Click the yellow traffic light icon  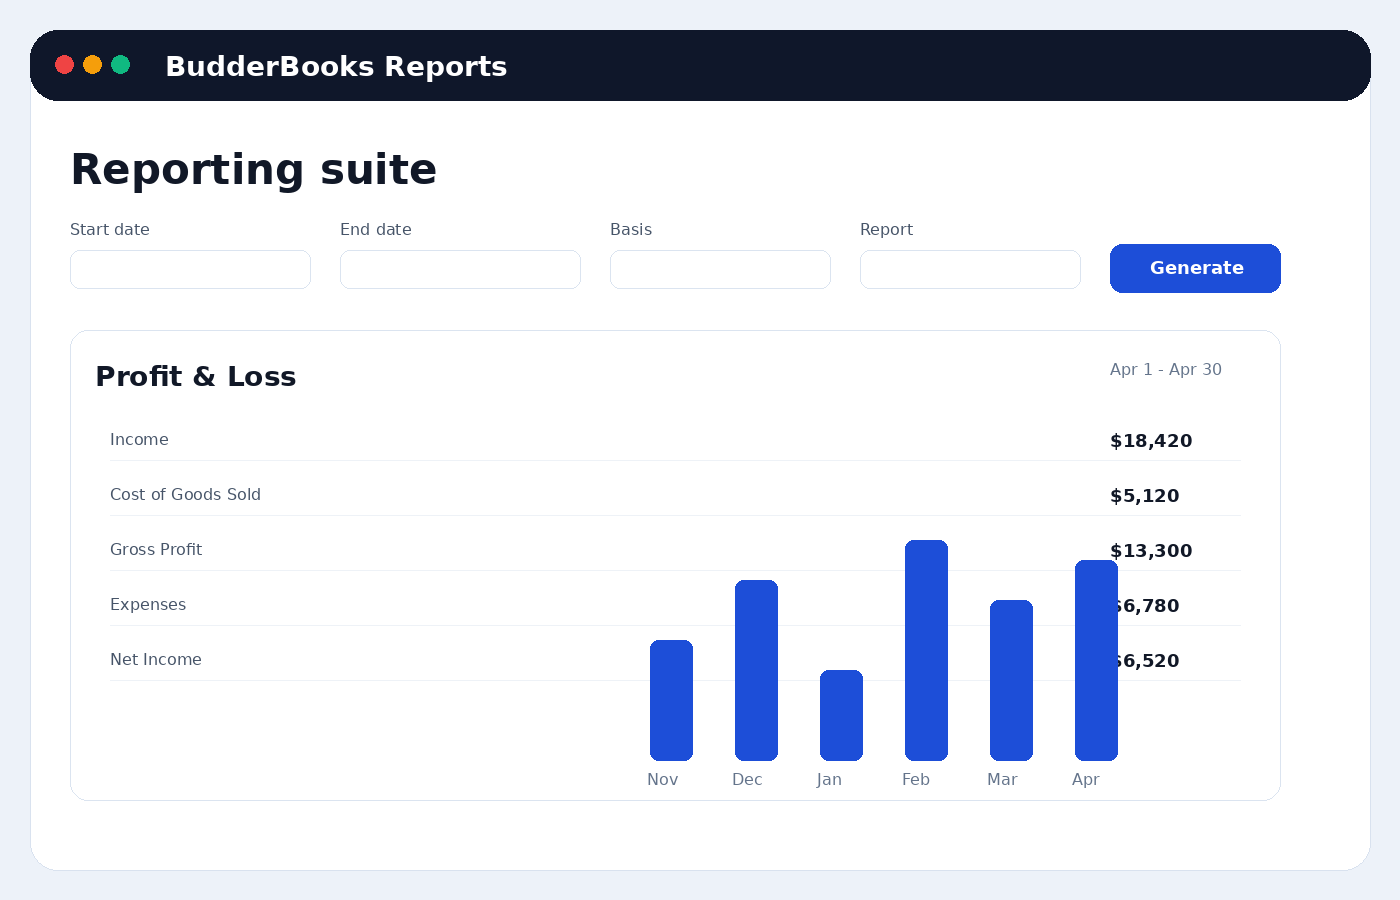coord(92,64)
